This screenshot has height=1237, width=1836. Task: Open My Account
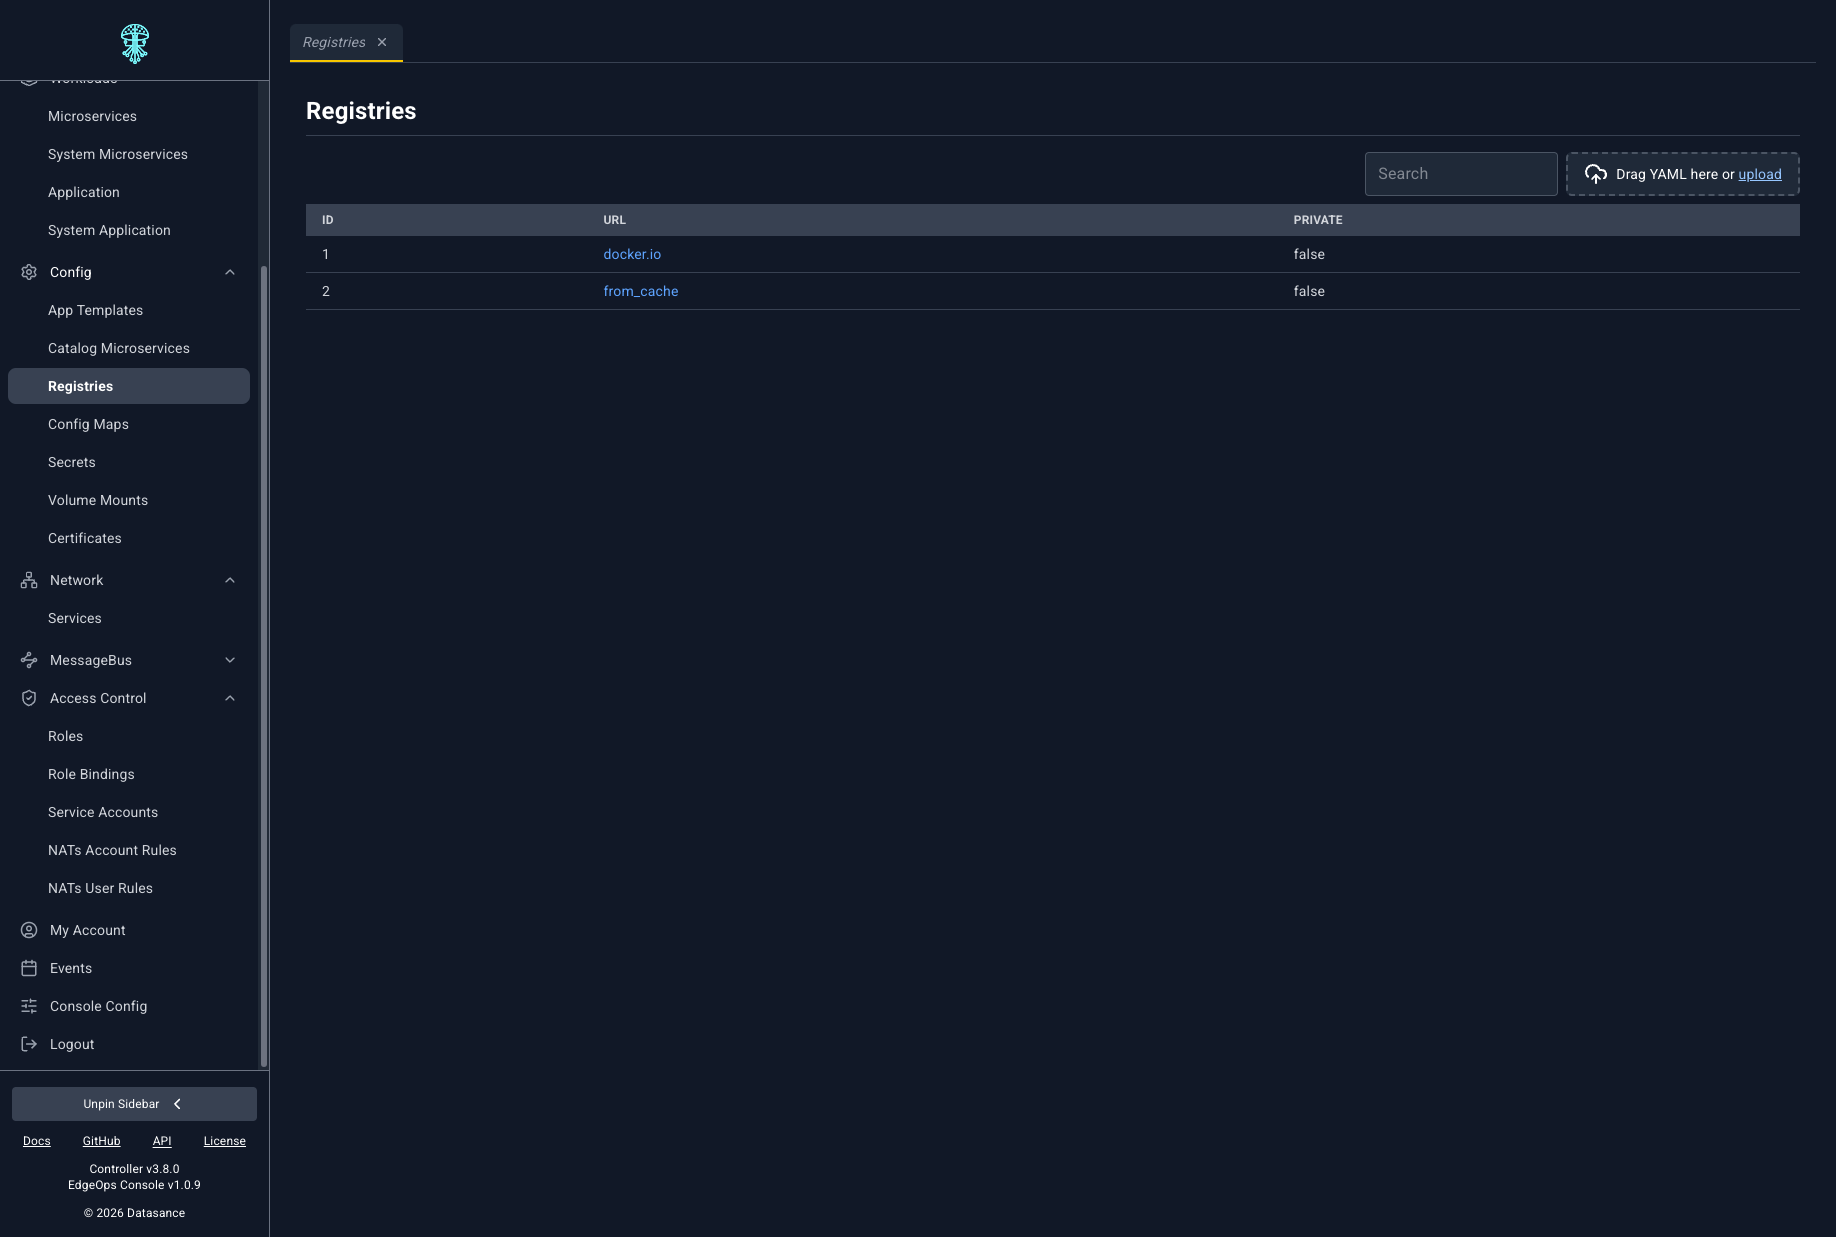point(88,930)
